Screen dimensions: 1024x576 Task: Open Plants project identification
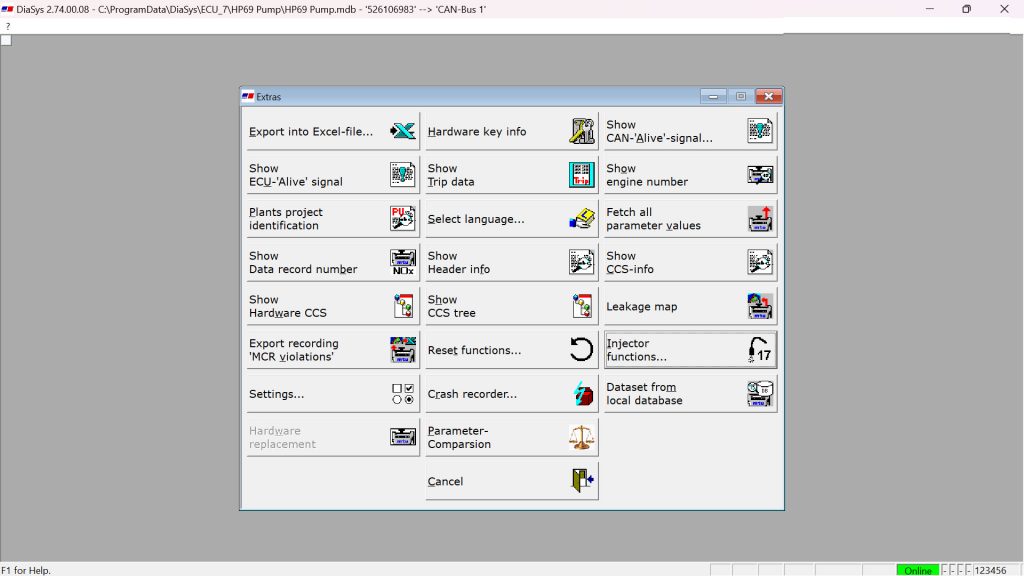click(x=333, y=219)
